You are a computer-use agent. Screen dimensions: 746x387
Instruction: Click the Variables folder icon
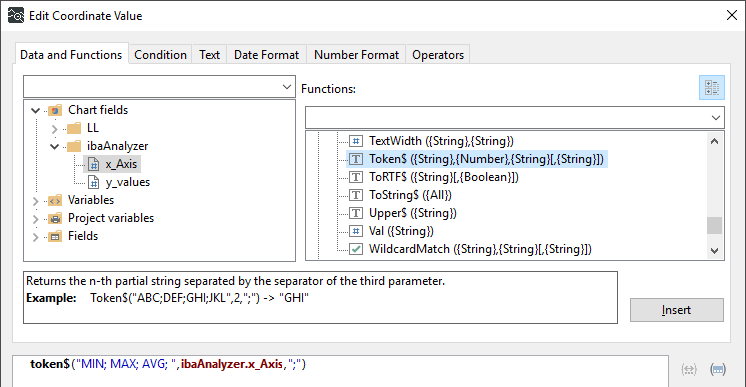pos(55,200)
